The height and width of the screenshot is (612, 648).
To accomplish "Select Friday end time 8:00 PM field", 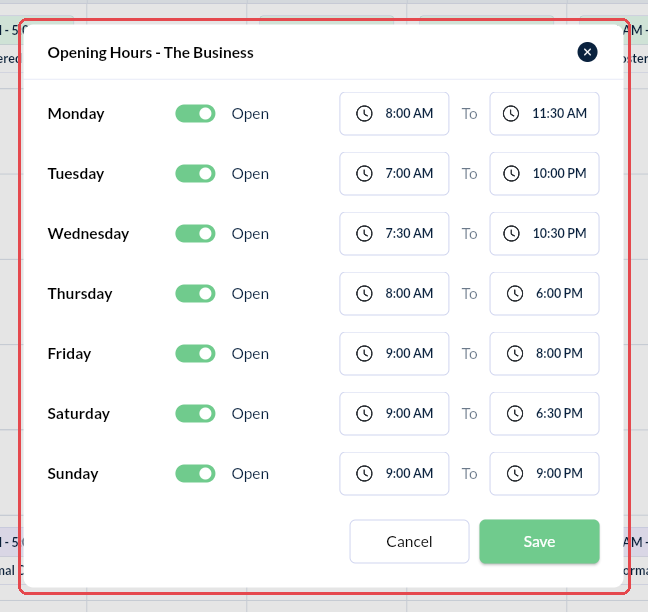I will 544,353.
